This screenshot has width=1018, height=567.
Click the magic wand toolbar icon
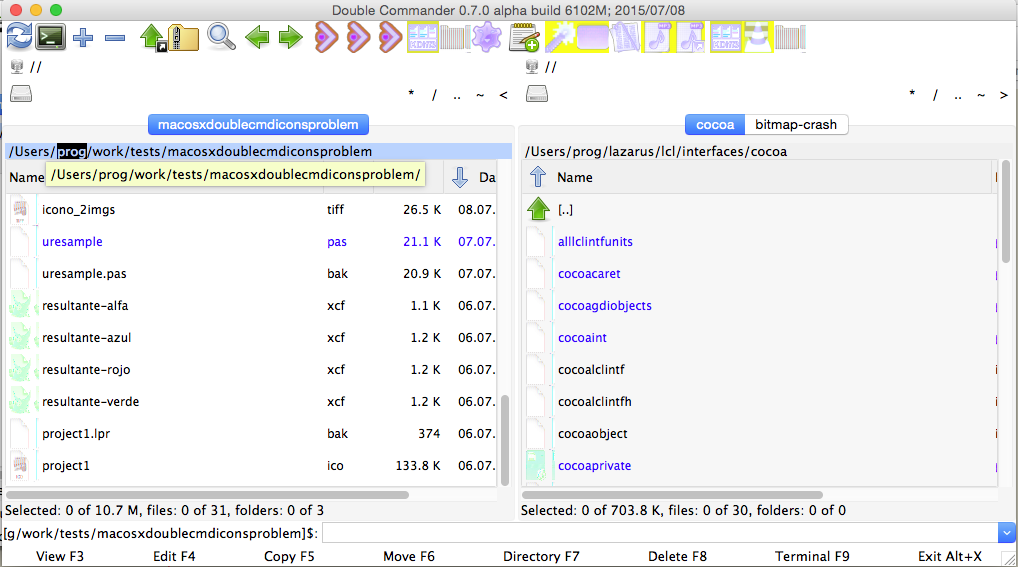[x=558, y=38]
